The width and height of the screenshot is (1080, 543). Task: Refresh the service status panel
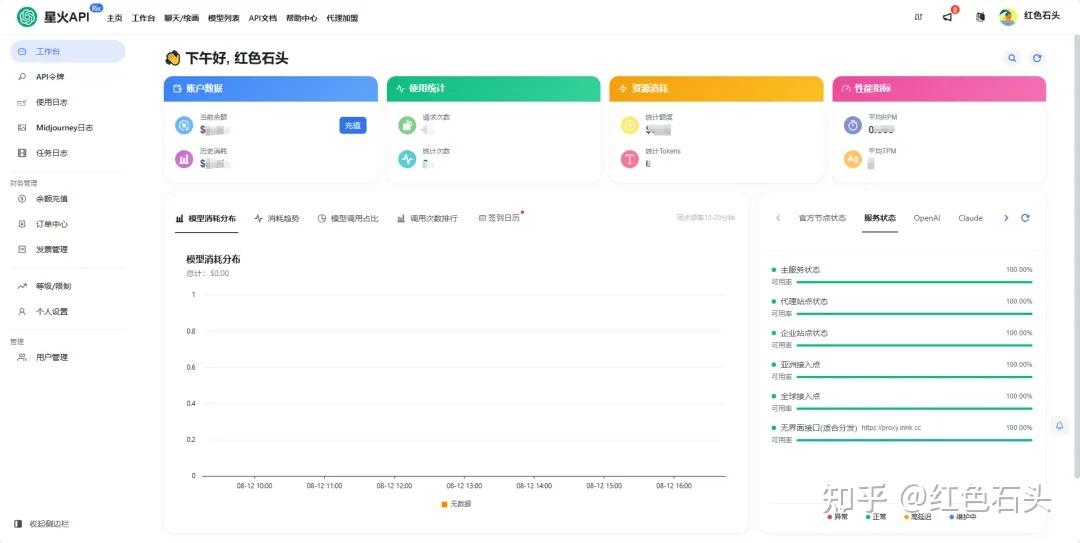coord(1025,218)
